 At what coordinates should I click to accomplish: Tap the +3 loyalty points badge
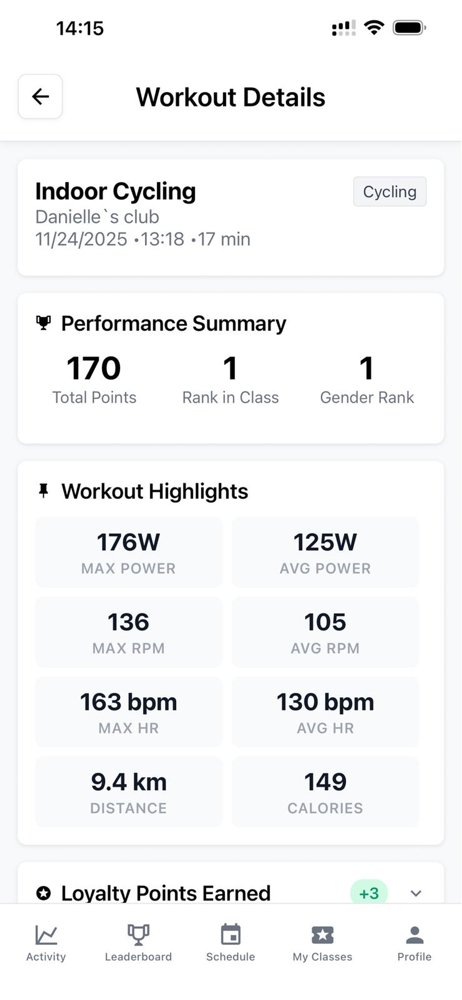pos(369,893)
